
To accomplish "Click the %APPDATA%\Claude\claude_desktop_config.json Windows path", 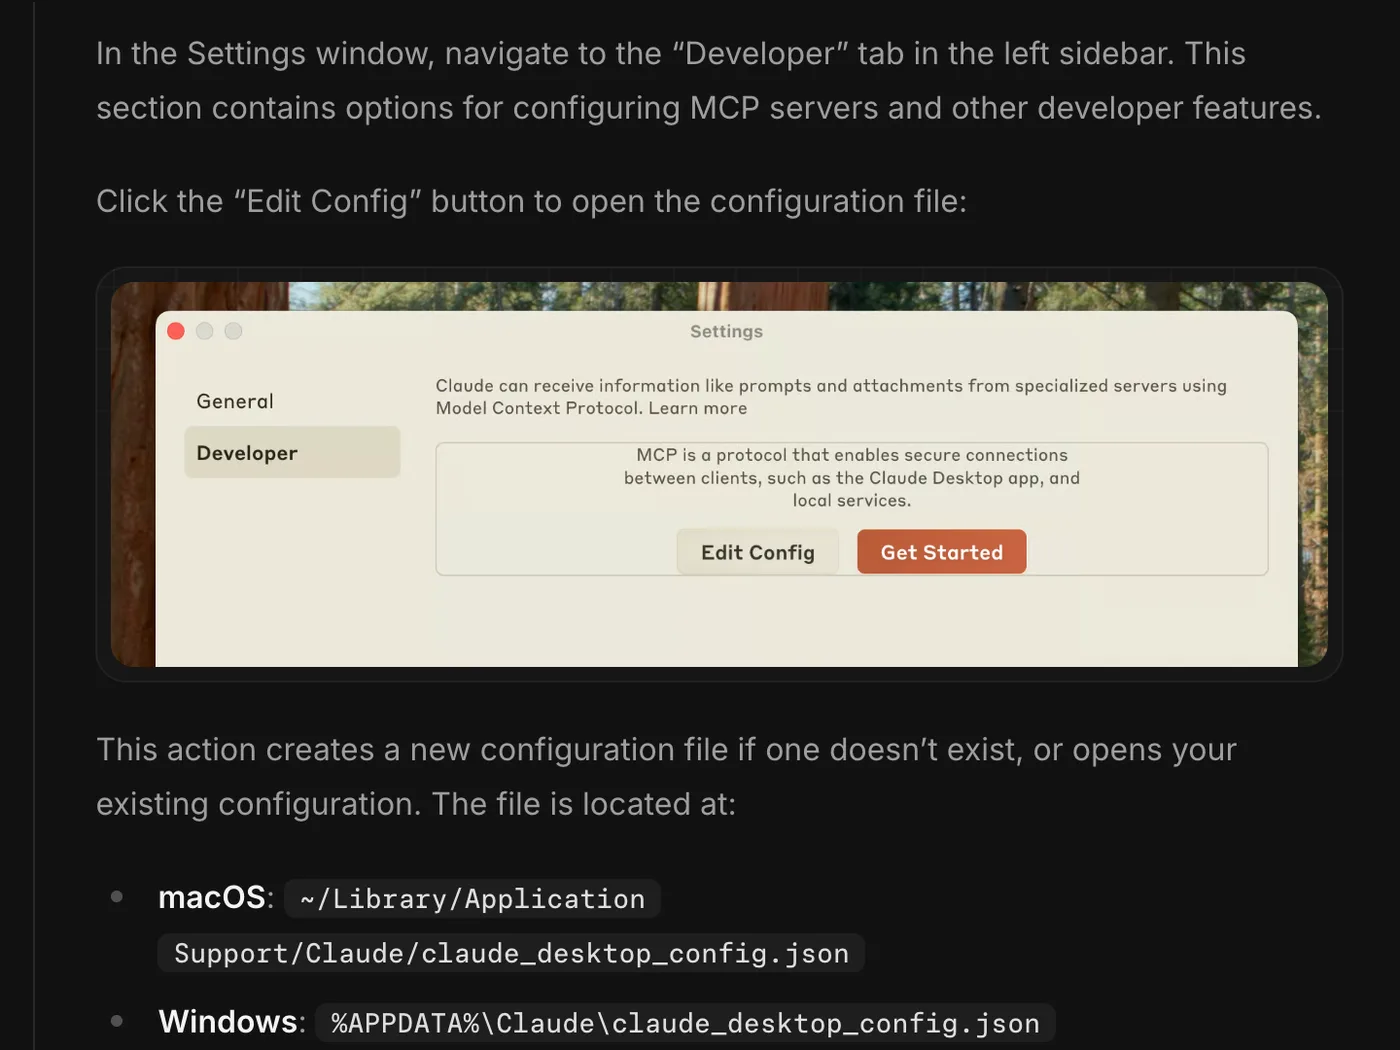I will click(x=685, y=1023).
